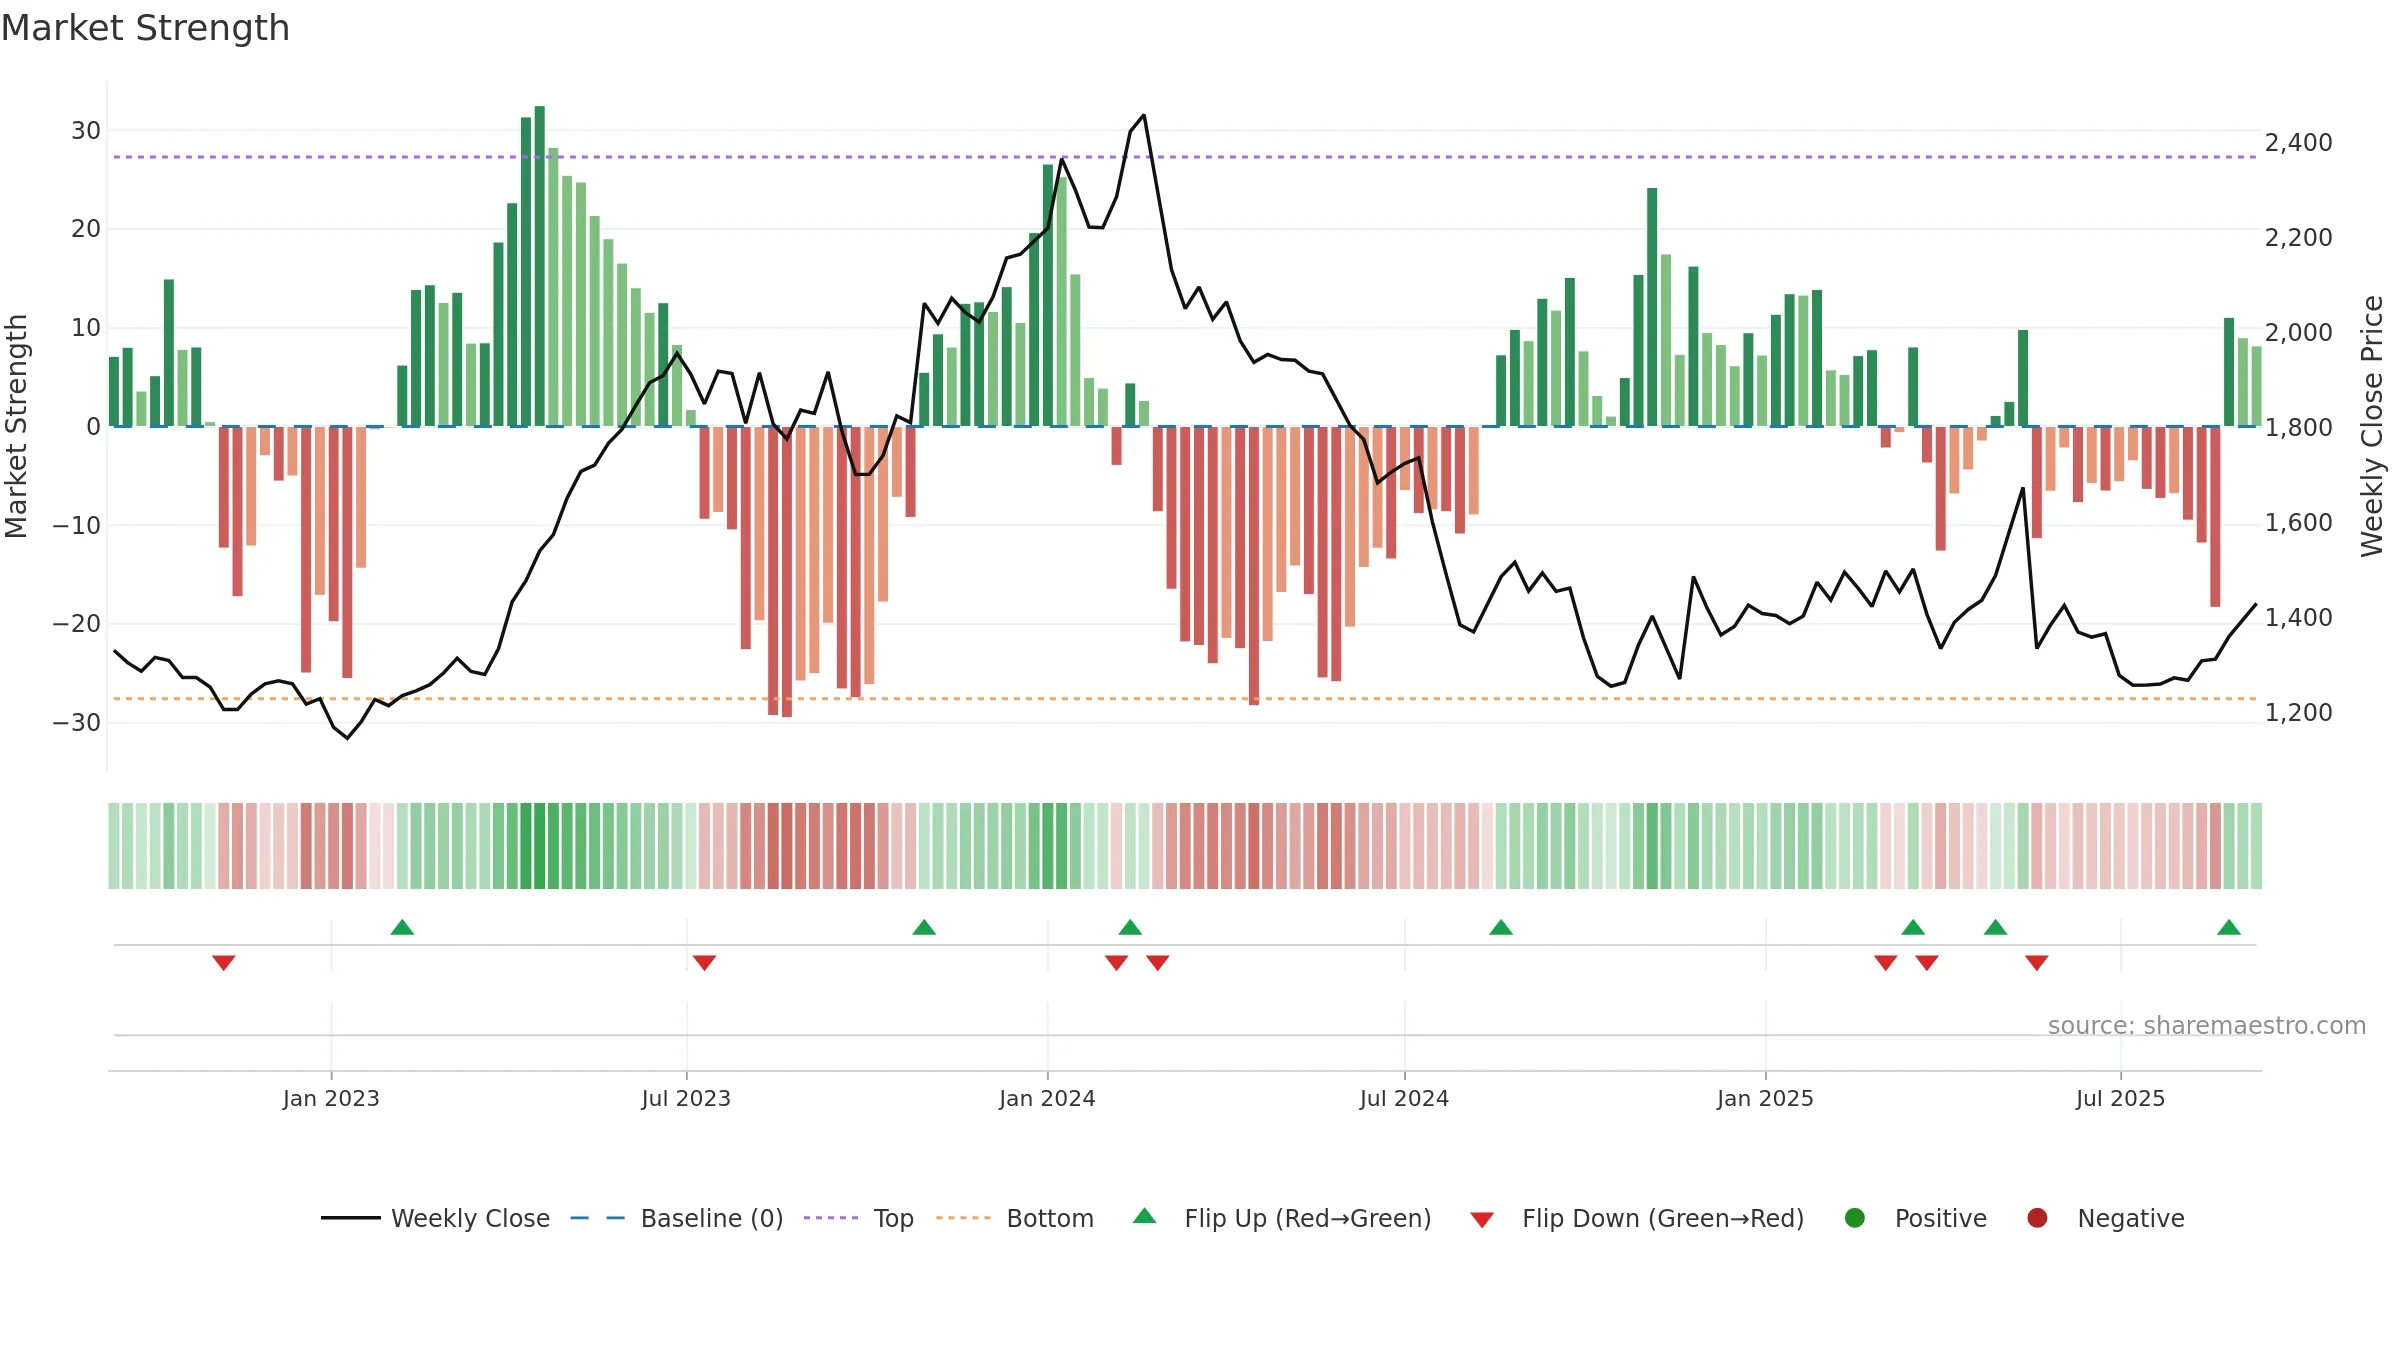Click the 30 tick on the left axis
The height and width of the screenshot is (1350, 2400).
click(x=86, y=130)
